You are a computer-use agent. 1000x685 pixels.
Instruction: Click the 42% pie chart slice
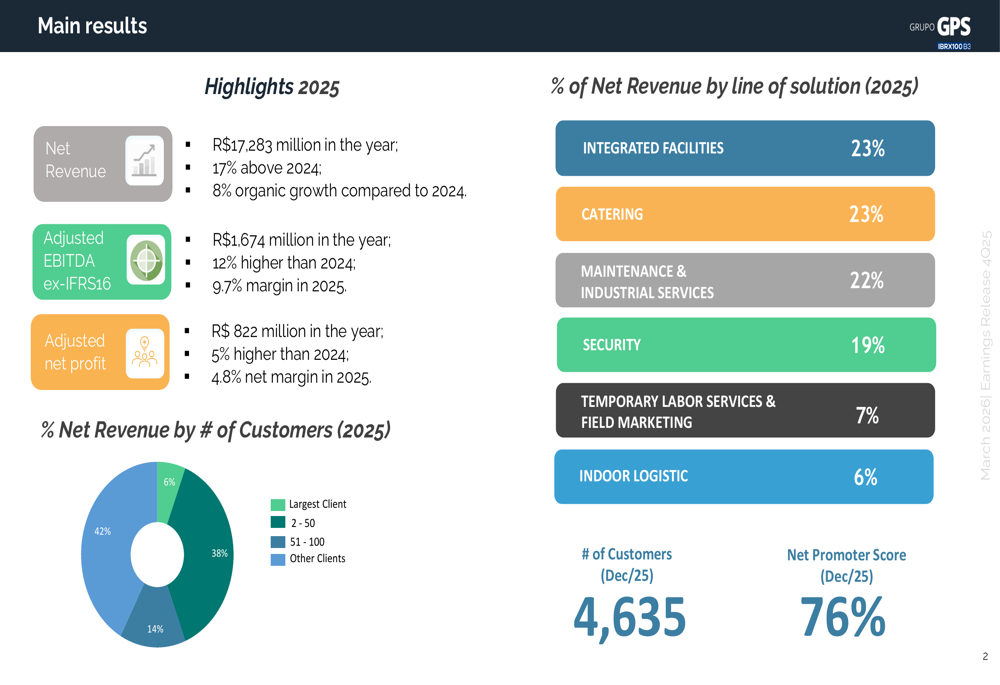pyautogui.click(x=105, y=560)
